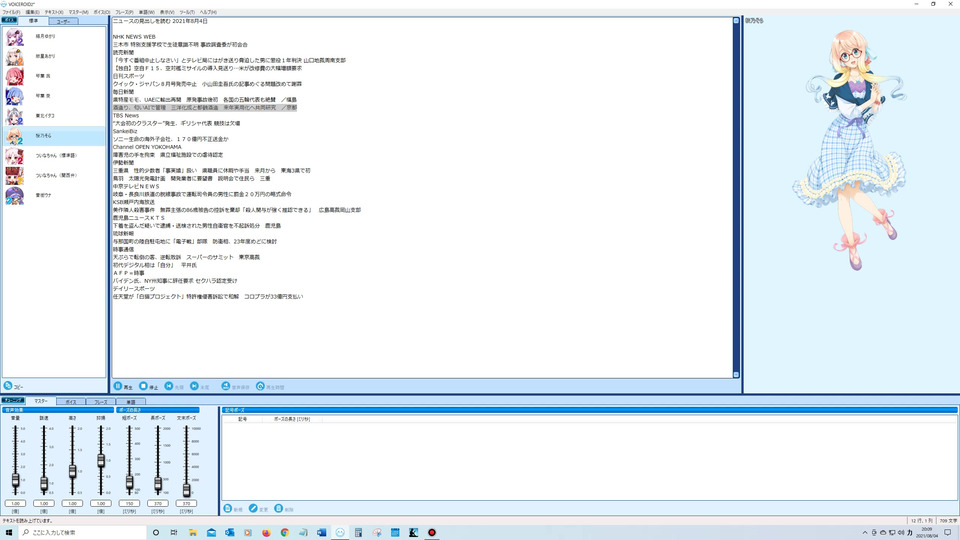Click the taskbar search box
960x540 pixels.
[x=83, y=533]
